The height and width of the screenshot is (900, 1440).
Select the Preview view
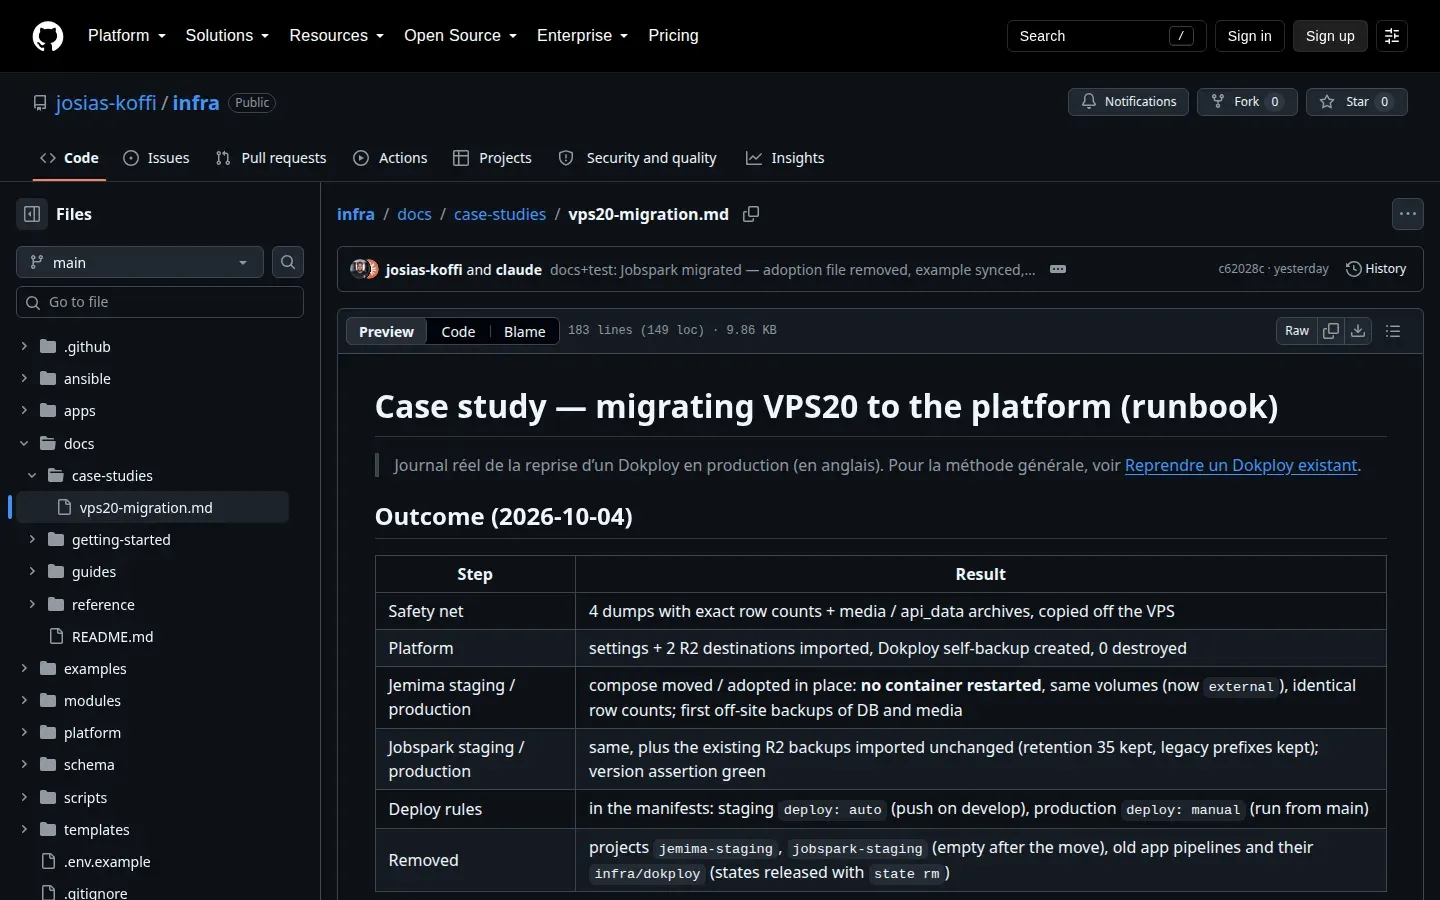point(386,331)
